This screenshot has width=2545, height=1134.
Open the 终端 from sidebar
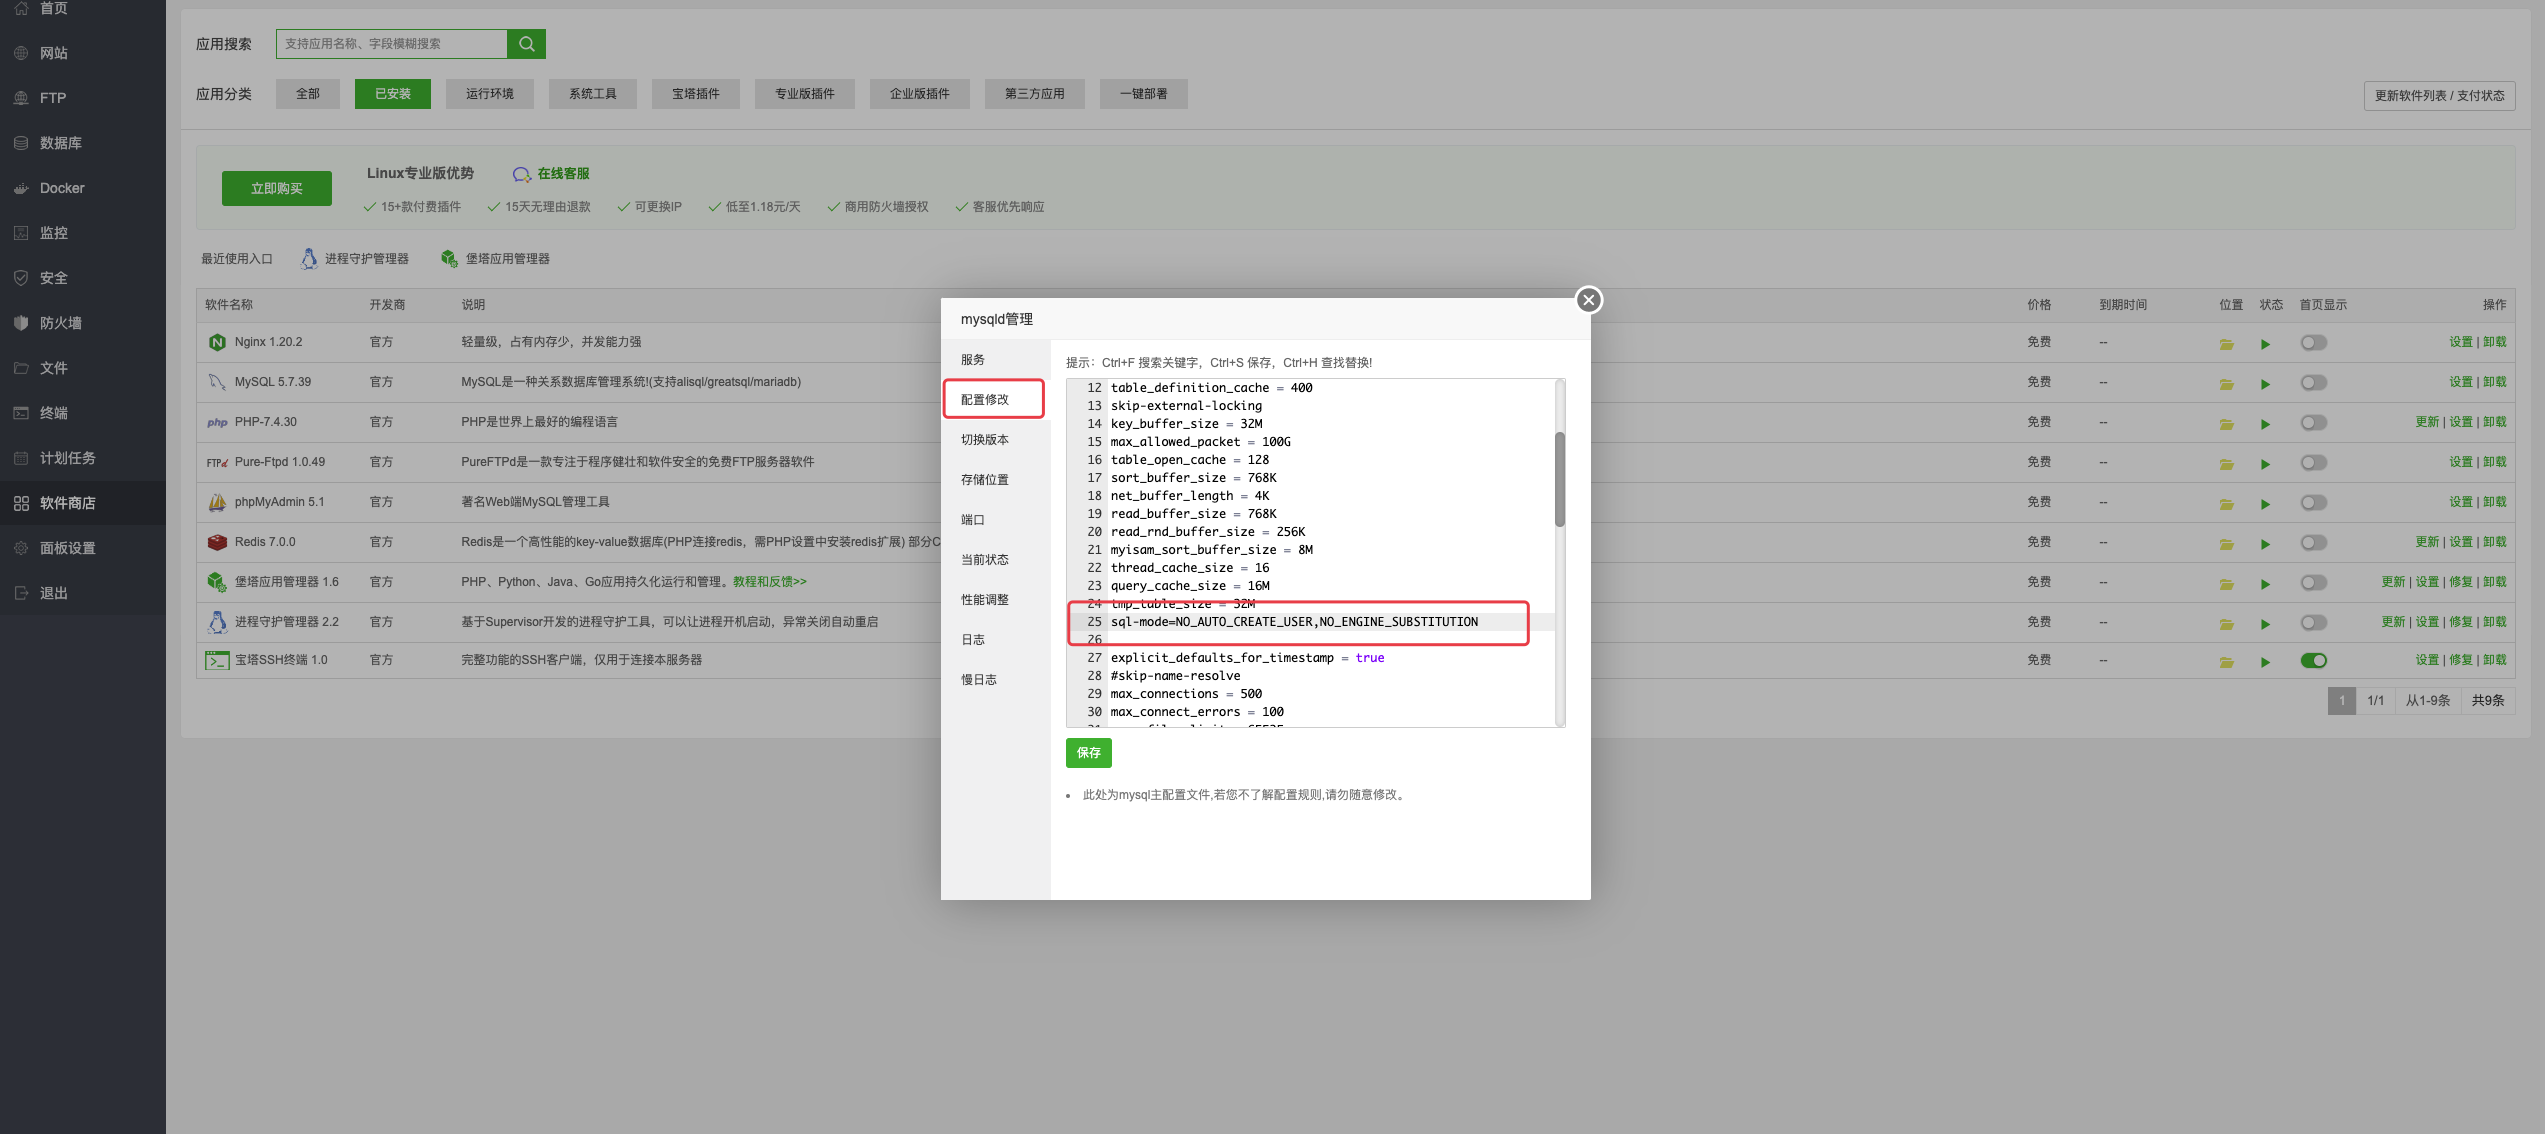[x=55, y=412]
